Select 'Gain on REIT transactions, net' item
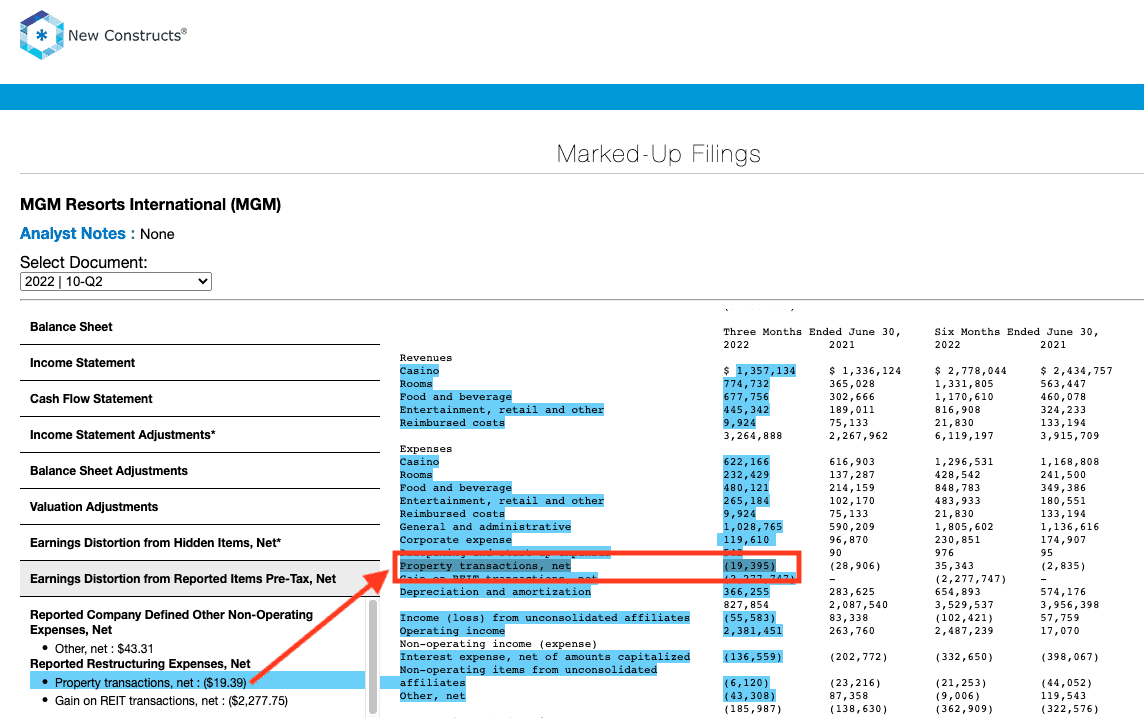 (171, 700)
